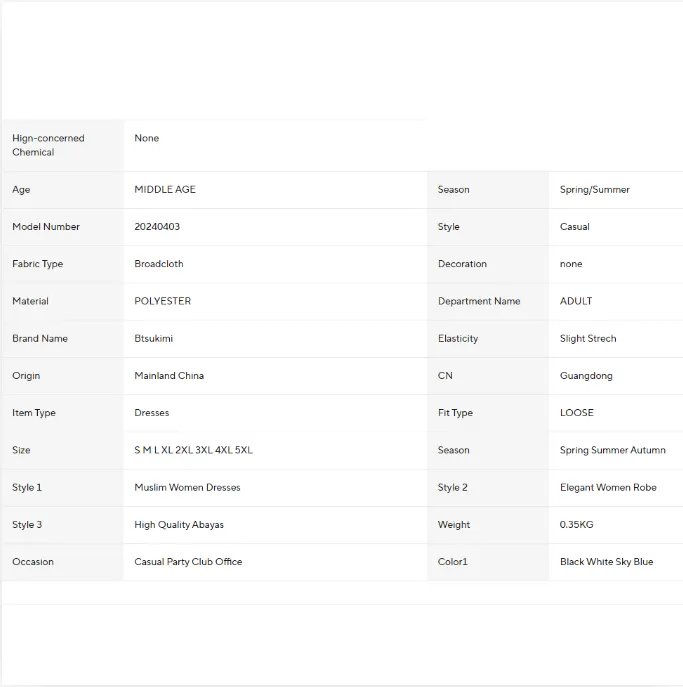Click the Guangdong value in CN row
Screen dimensions: 683x687
point(586,376)
